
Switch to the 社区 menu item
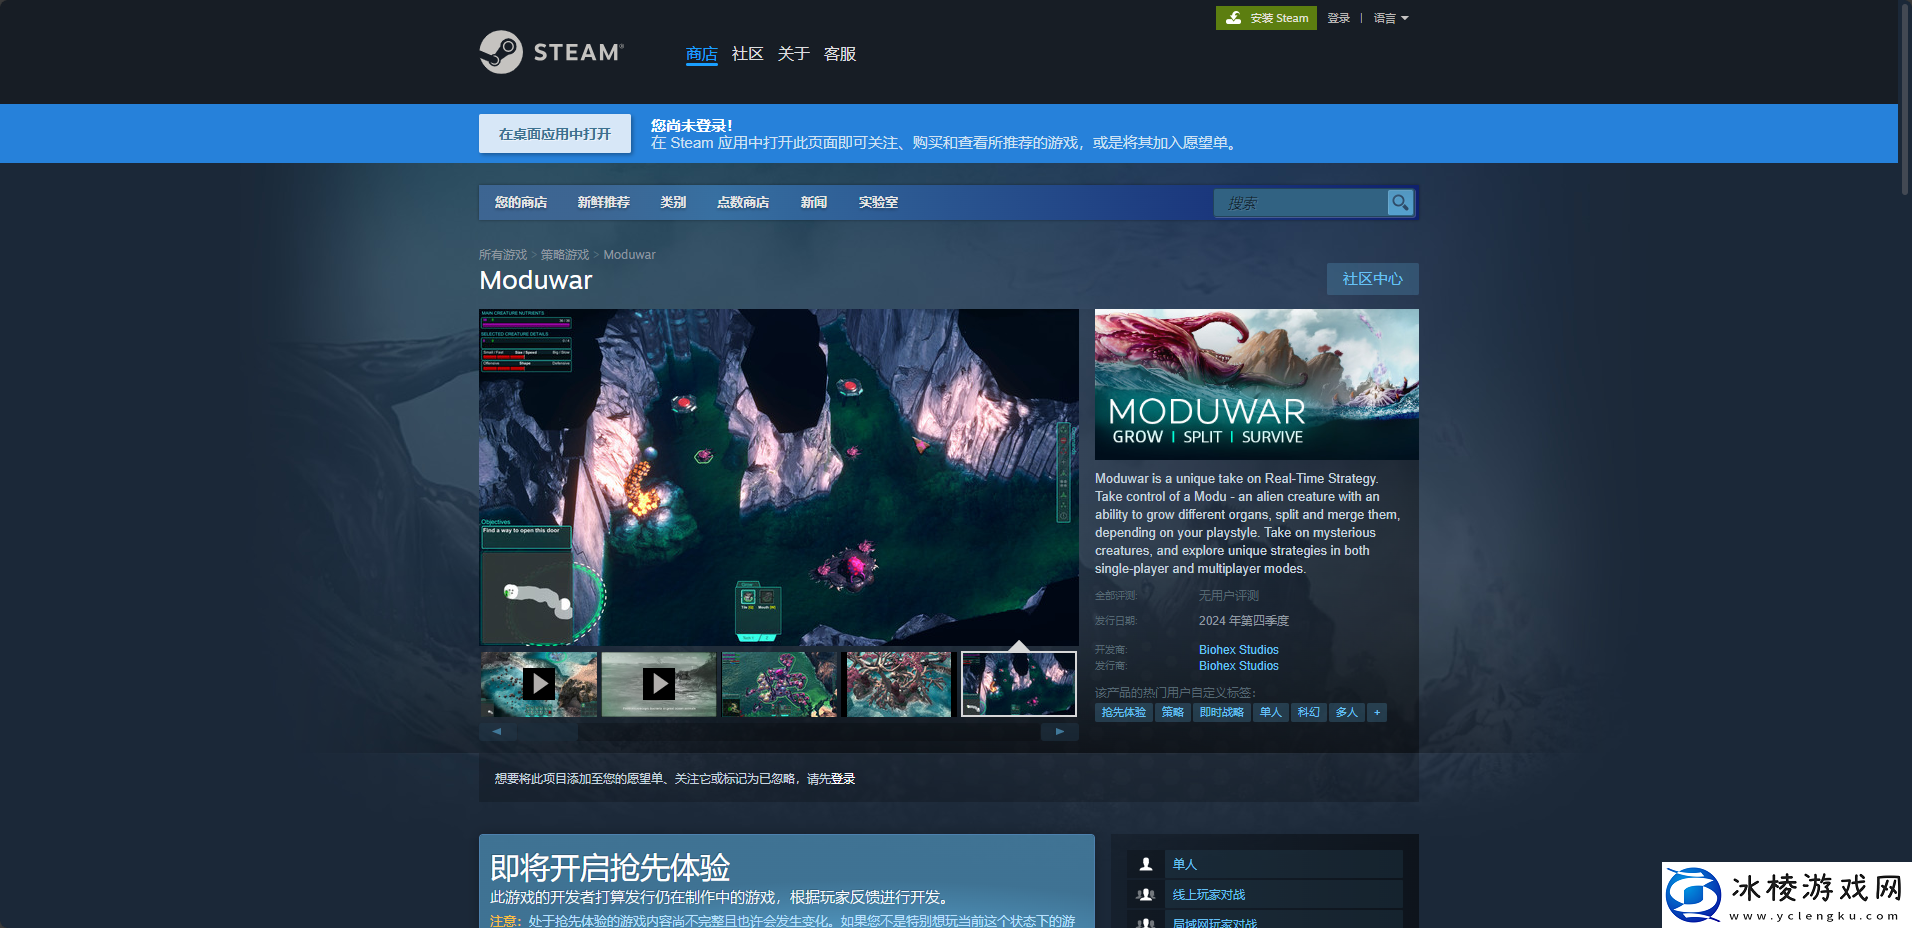(746, 54)
